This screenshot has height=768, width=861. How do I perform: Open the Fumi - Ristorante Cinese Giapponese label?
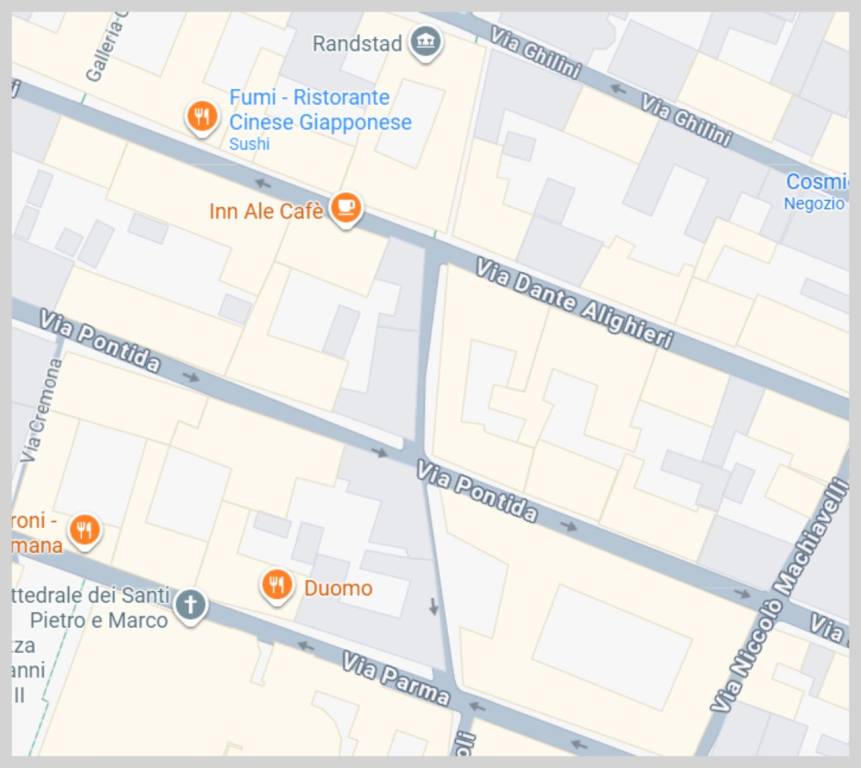320,110
